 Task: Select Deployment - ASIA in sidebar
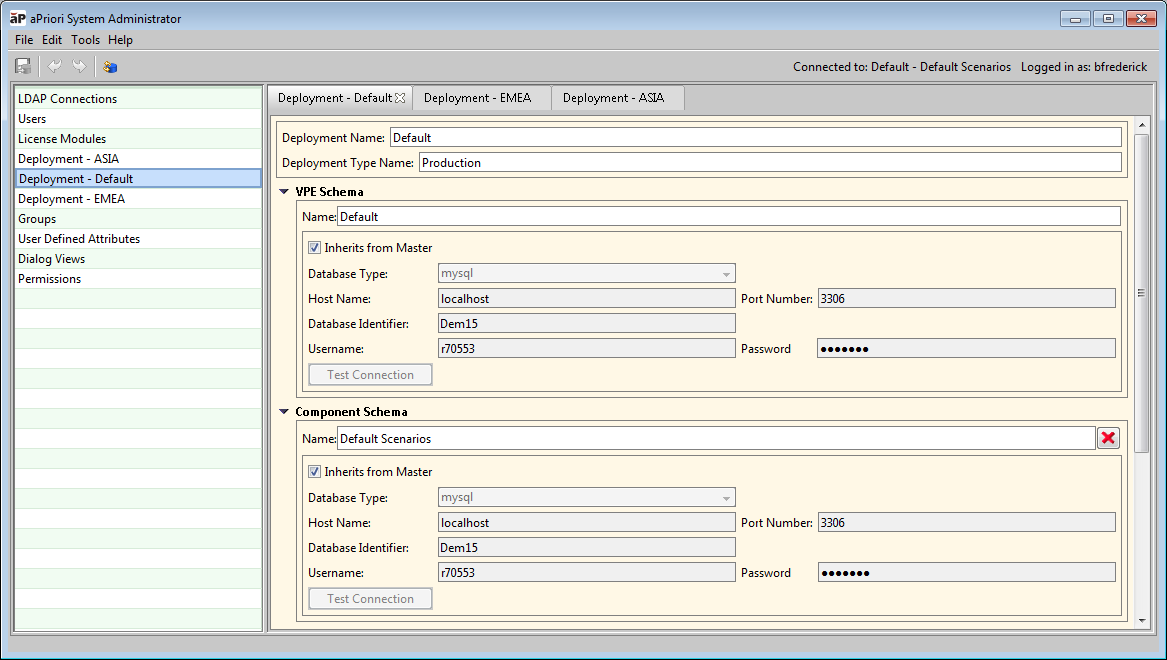point(138,158)
